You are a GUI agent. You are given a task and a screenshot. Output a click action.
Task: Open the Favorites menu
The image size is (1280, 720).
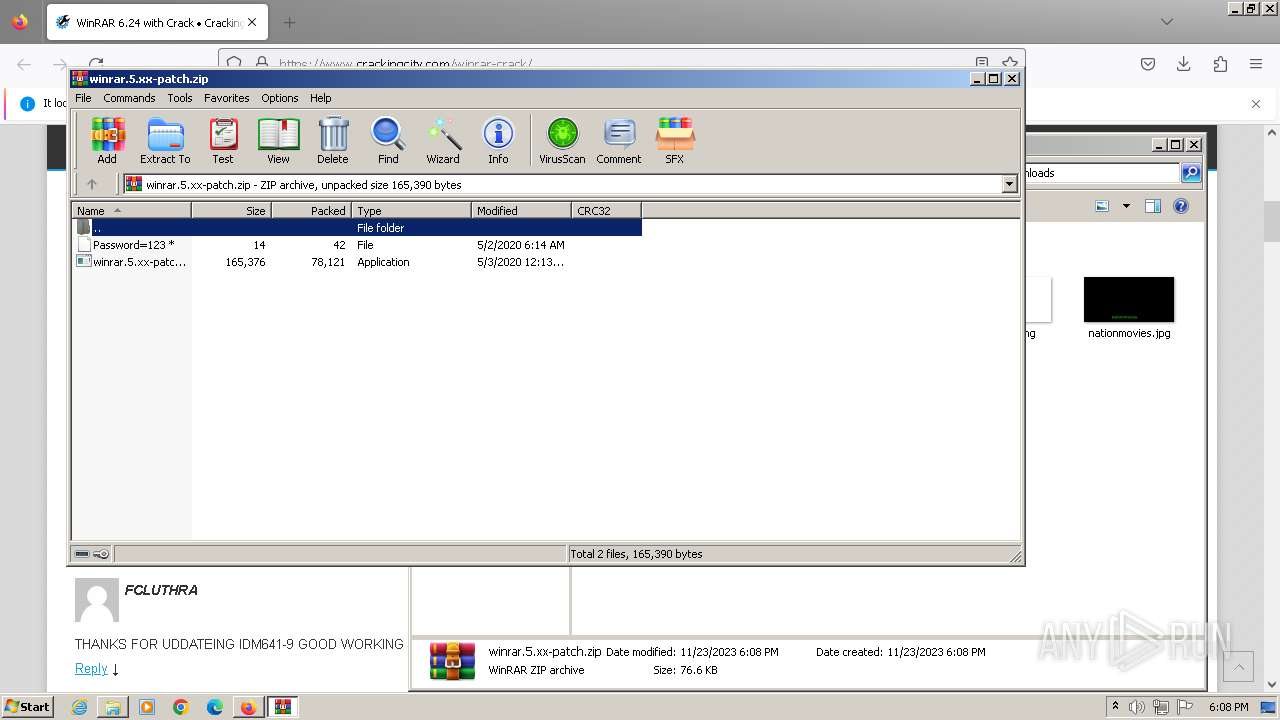(x=227, y=98)
